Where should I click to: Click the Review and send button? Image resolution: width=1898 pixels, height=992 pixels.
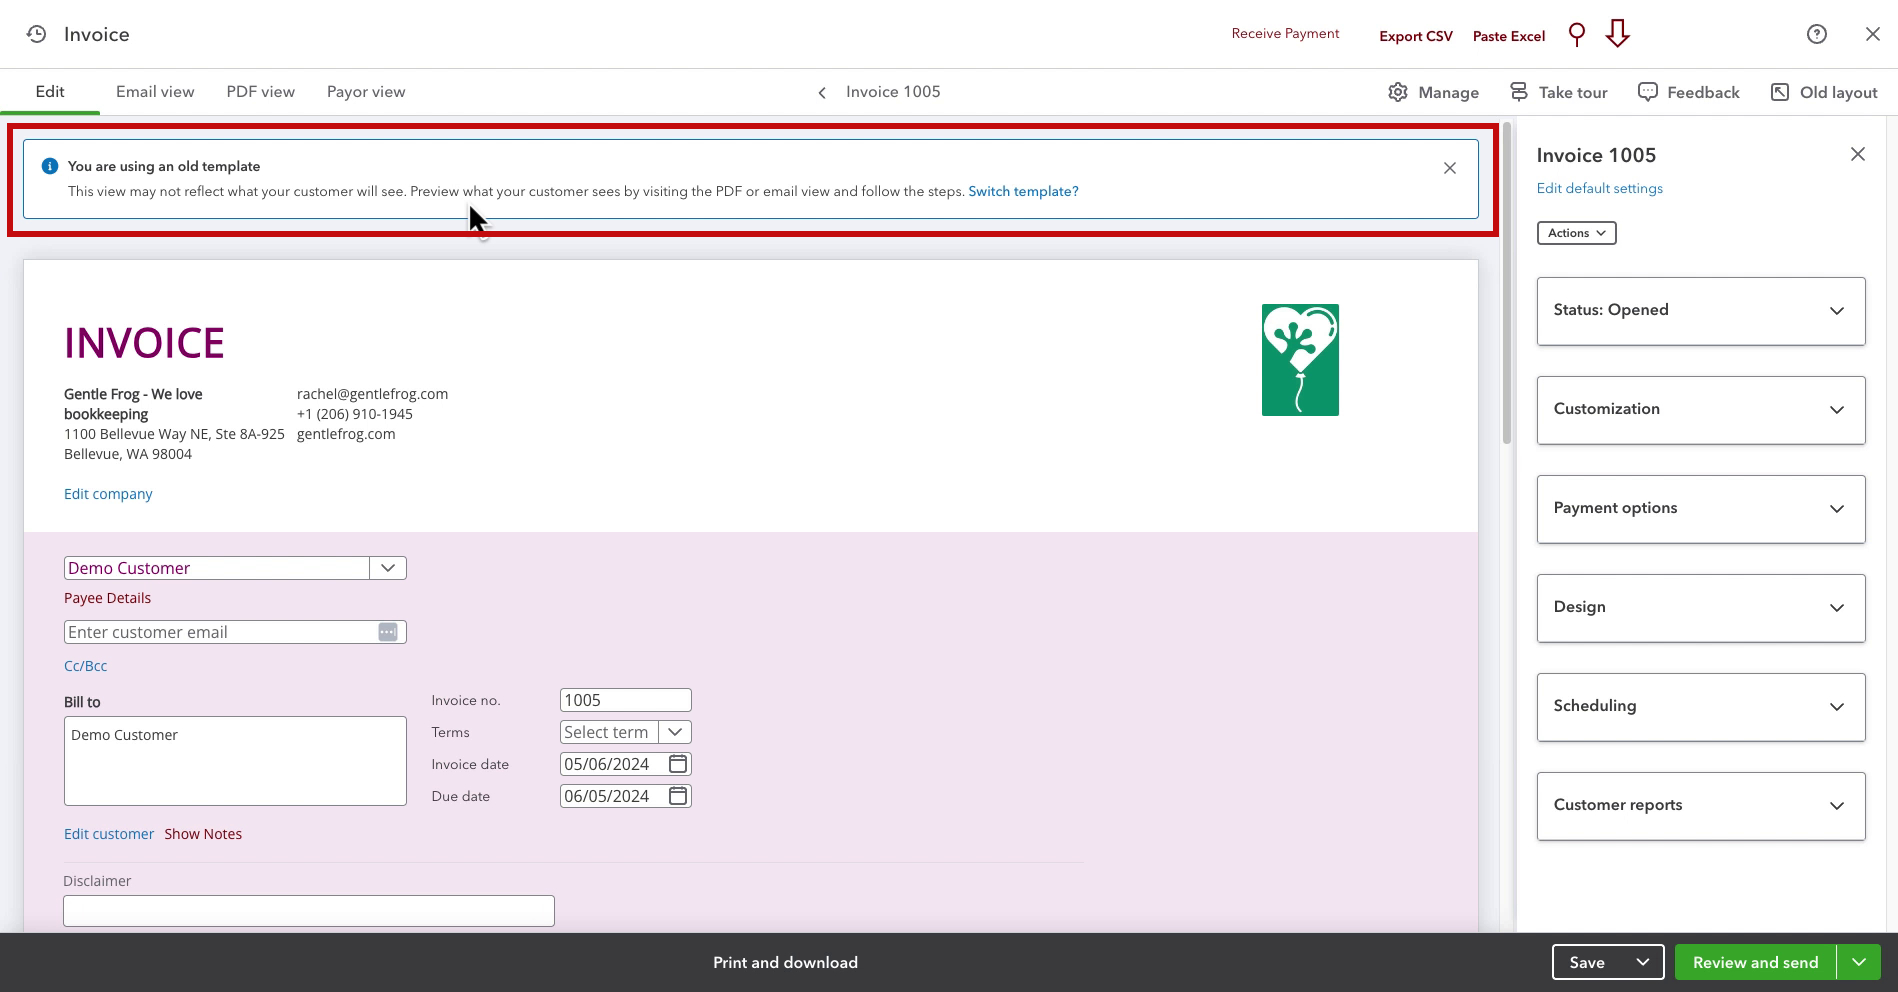1755,962
